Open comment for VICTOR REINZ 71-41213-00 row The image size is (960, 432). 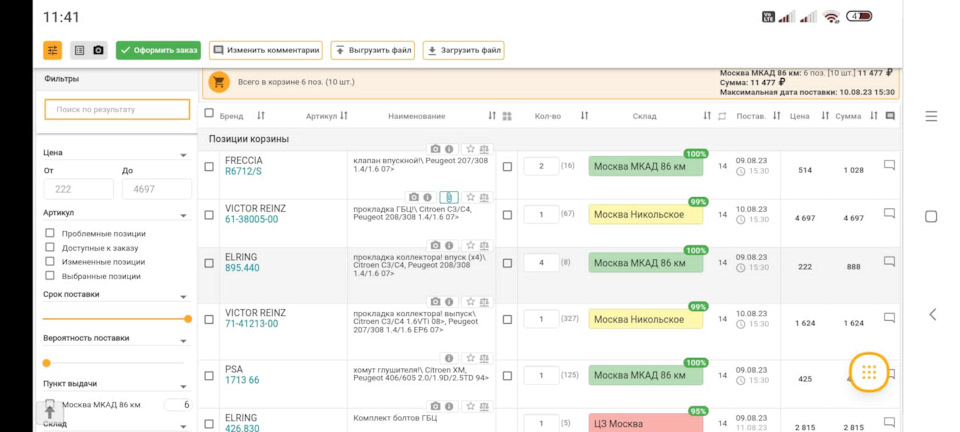(x=890, y=318)
